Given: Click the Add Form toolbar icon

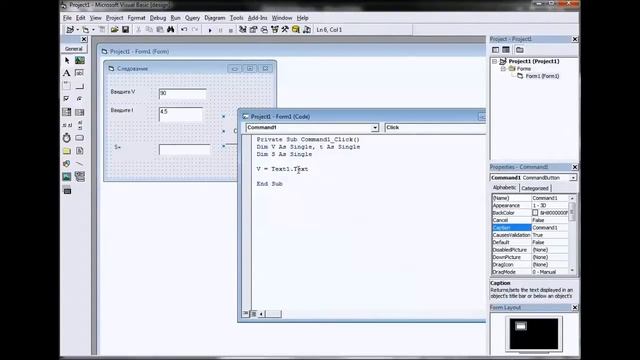Looking at the screenshot, I should pos(85,30).
